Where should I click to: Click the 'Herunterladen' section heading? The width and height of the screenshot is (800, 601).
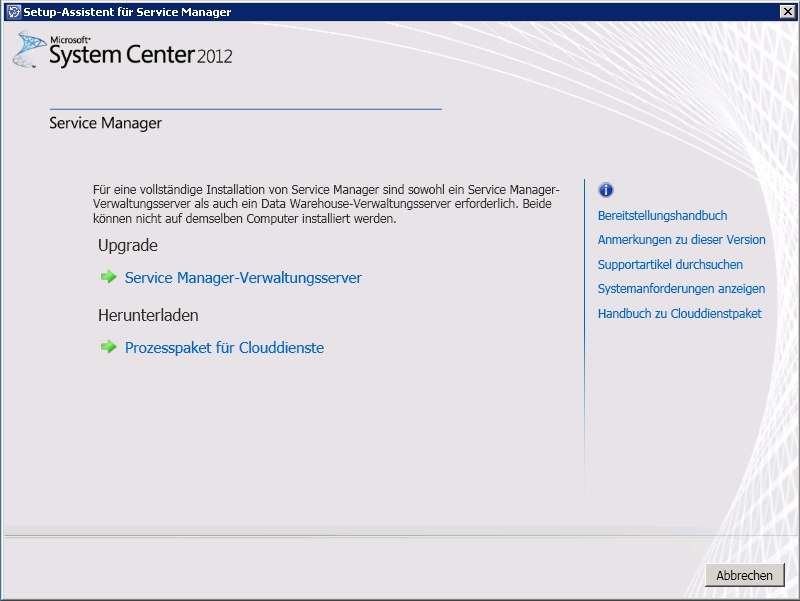(148, 315)
